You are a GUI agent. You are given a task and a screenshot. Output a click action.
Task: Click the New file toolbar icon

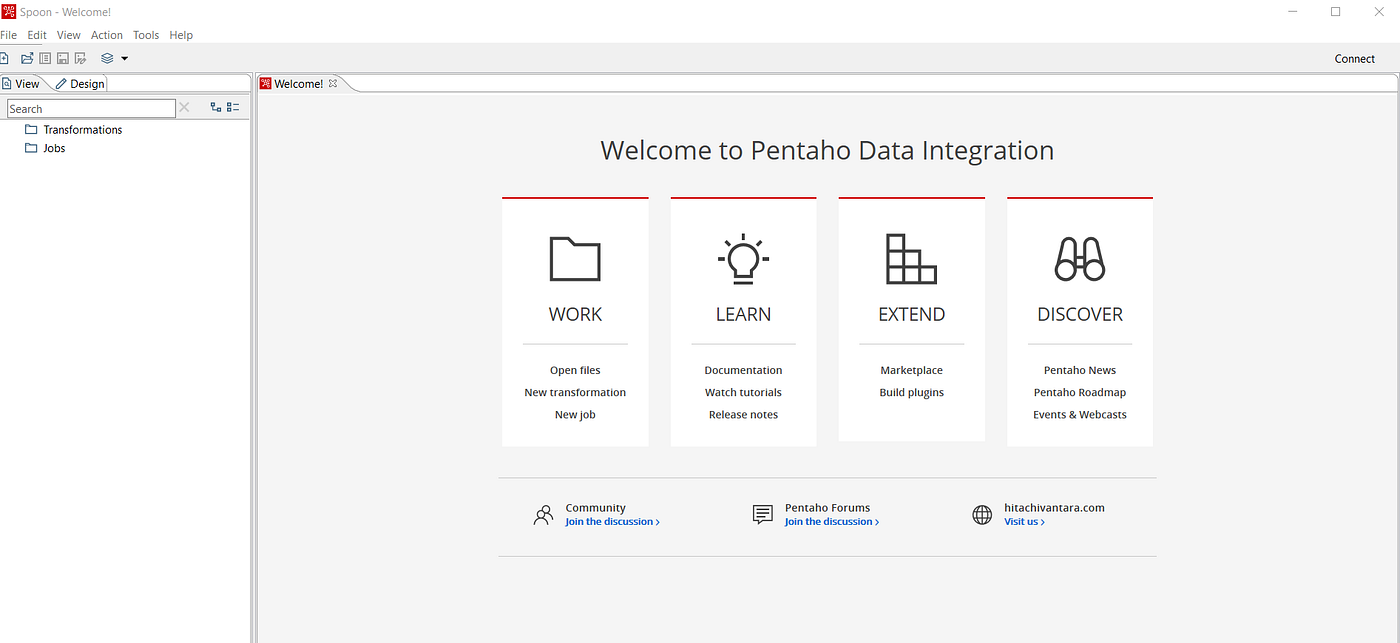coord(4,59)
